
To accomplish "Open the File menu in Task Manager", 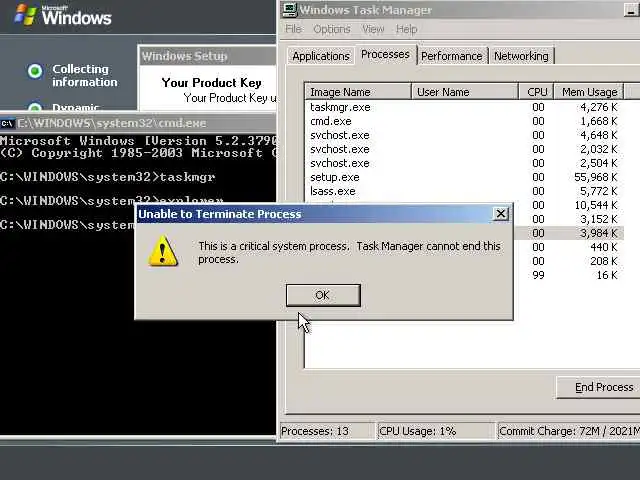I will point(293,29).
